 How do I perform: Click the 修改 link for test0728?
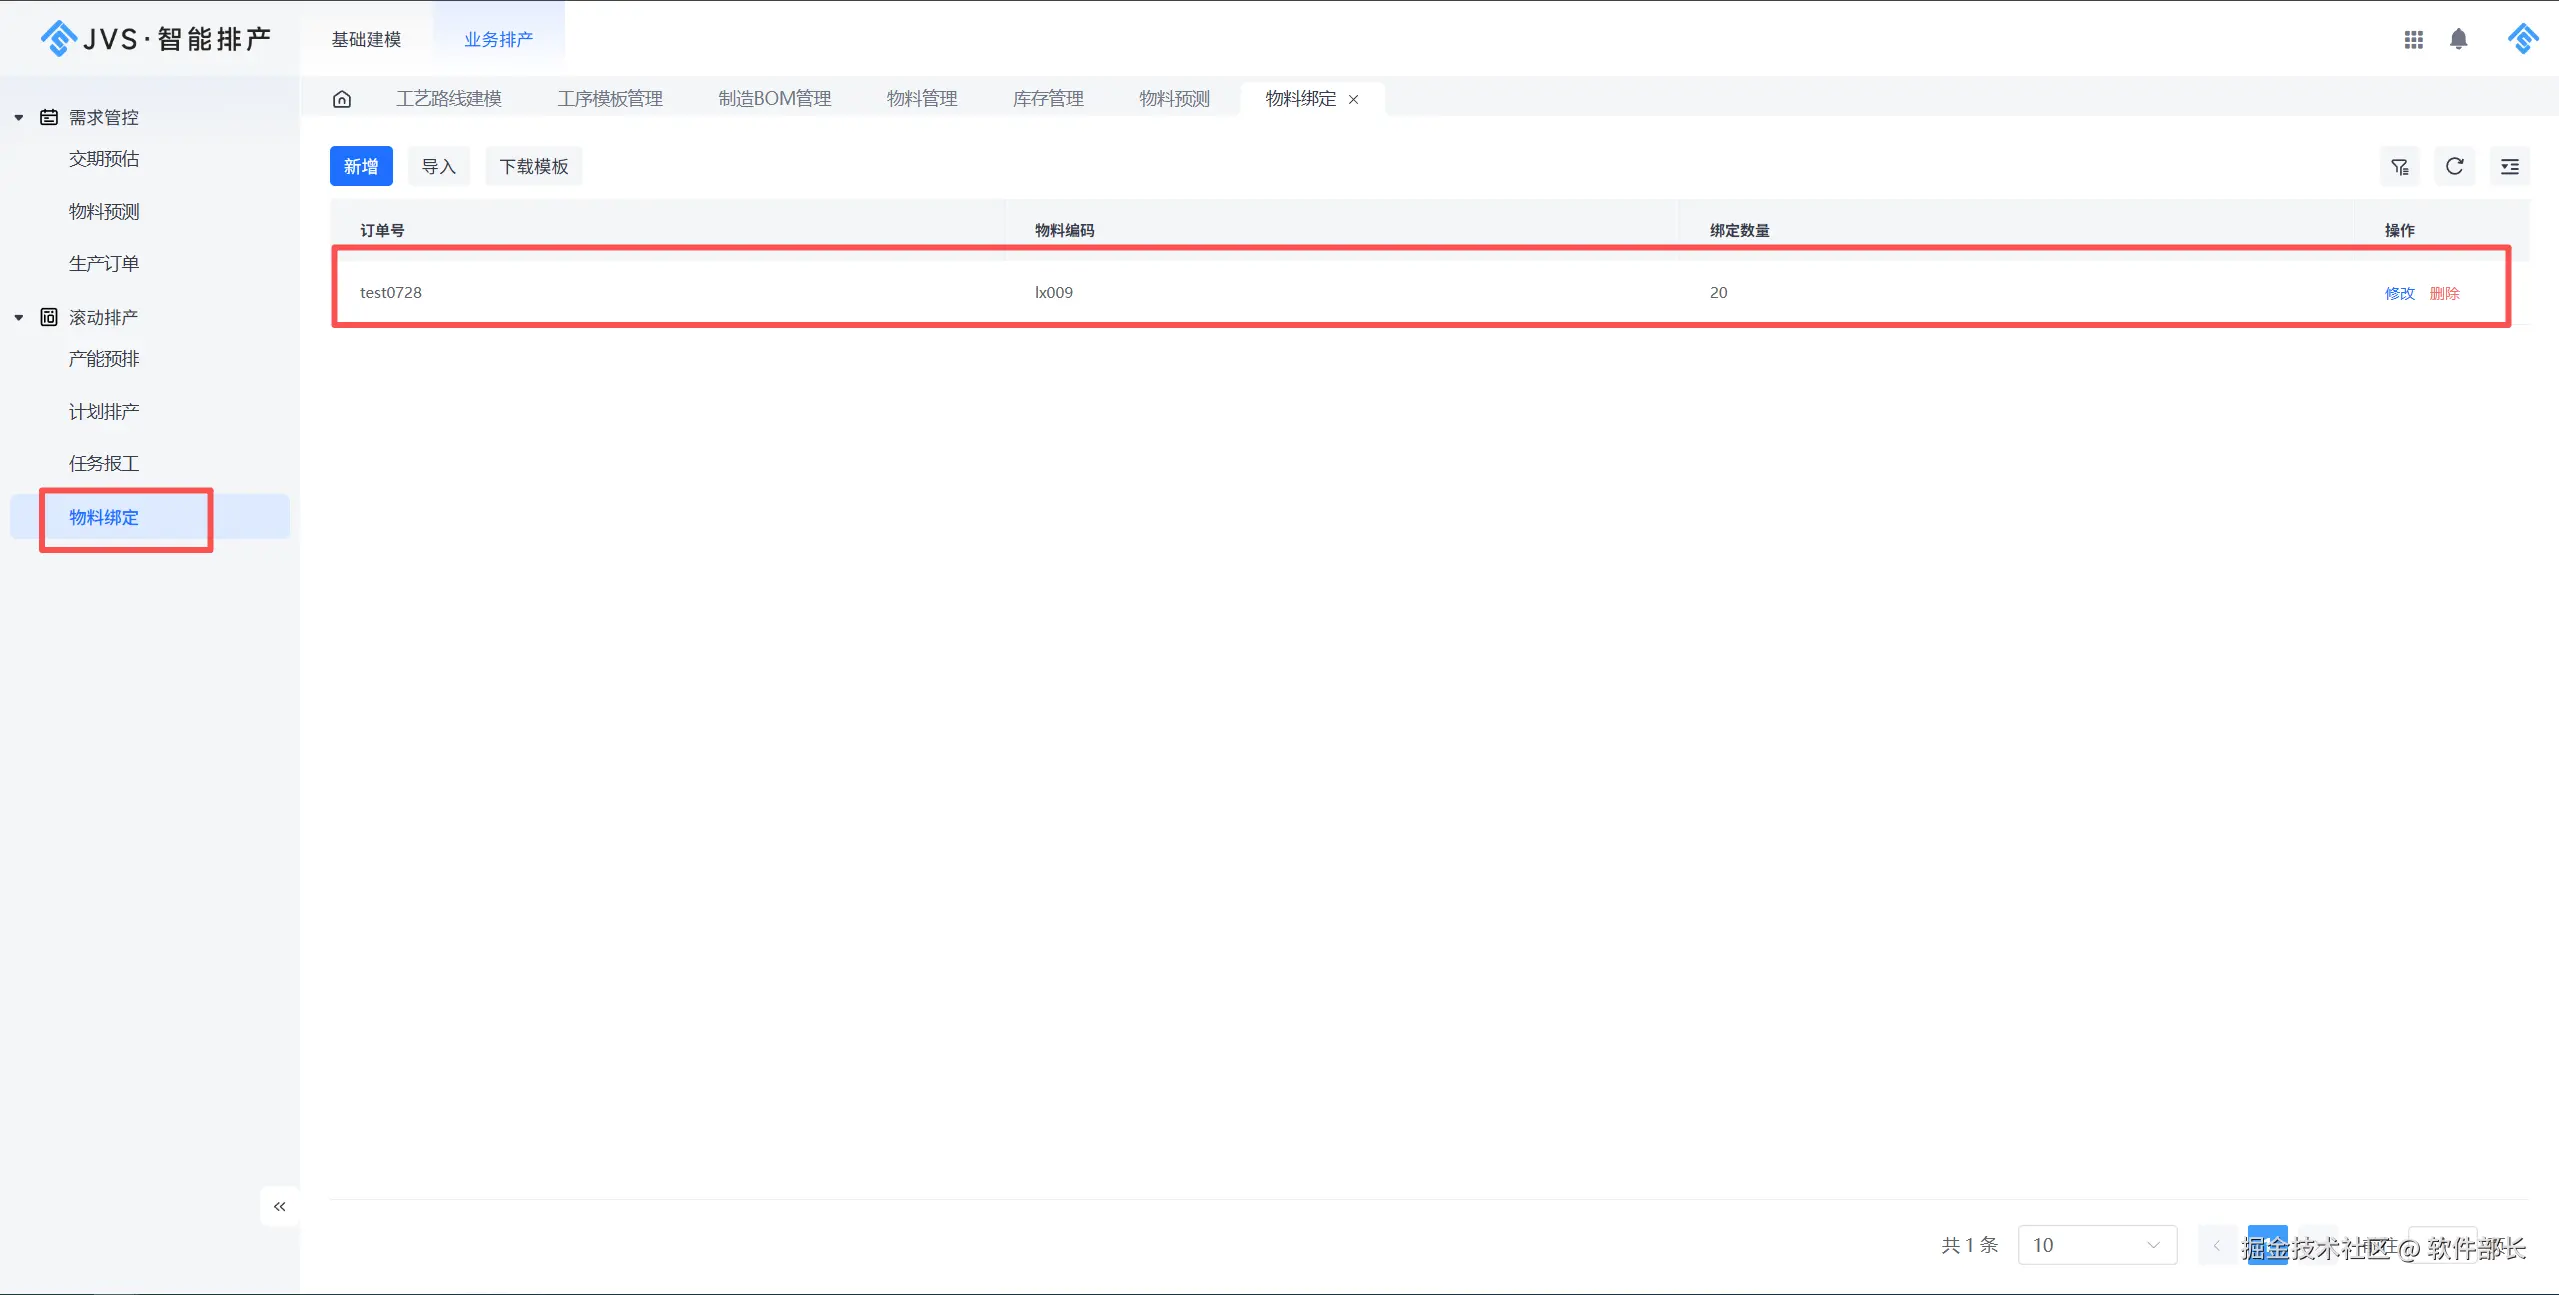point(2399,293)
